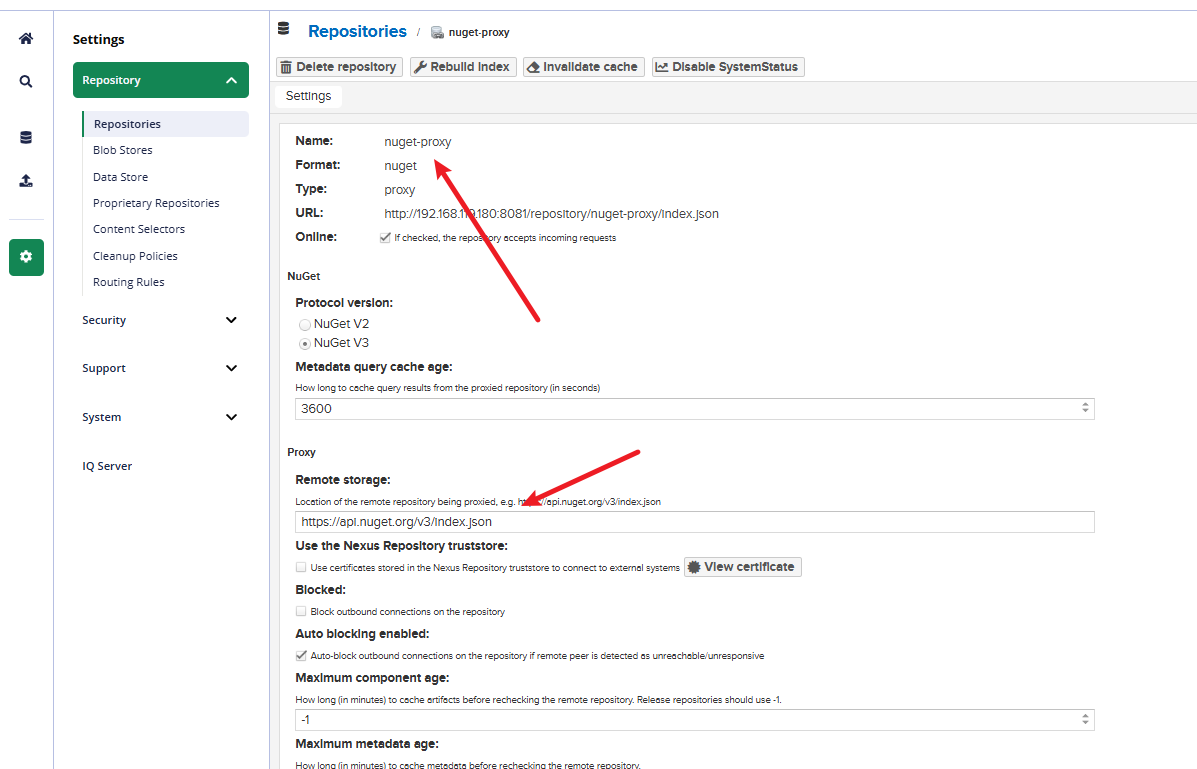Toggle Auto-block outbound connections checkbox

point(301,655)
